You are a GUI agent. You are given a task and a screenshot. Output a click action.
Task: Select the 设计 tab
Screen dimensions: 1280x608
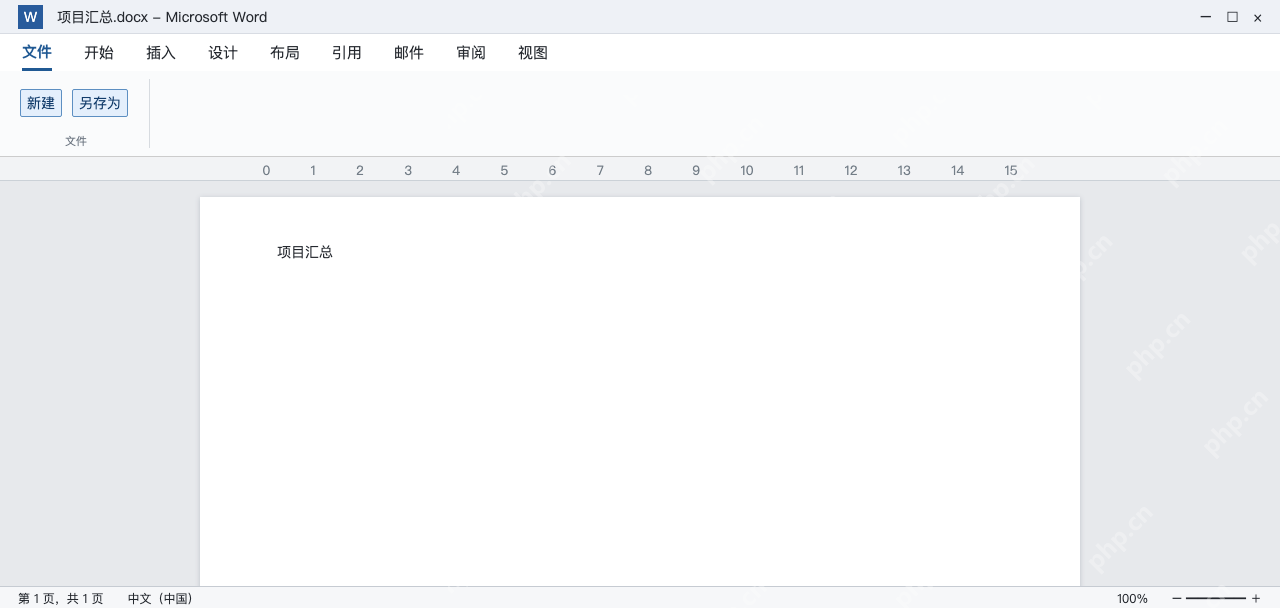click(x=223, y=53)
